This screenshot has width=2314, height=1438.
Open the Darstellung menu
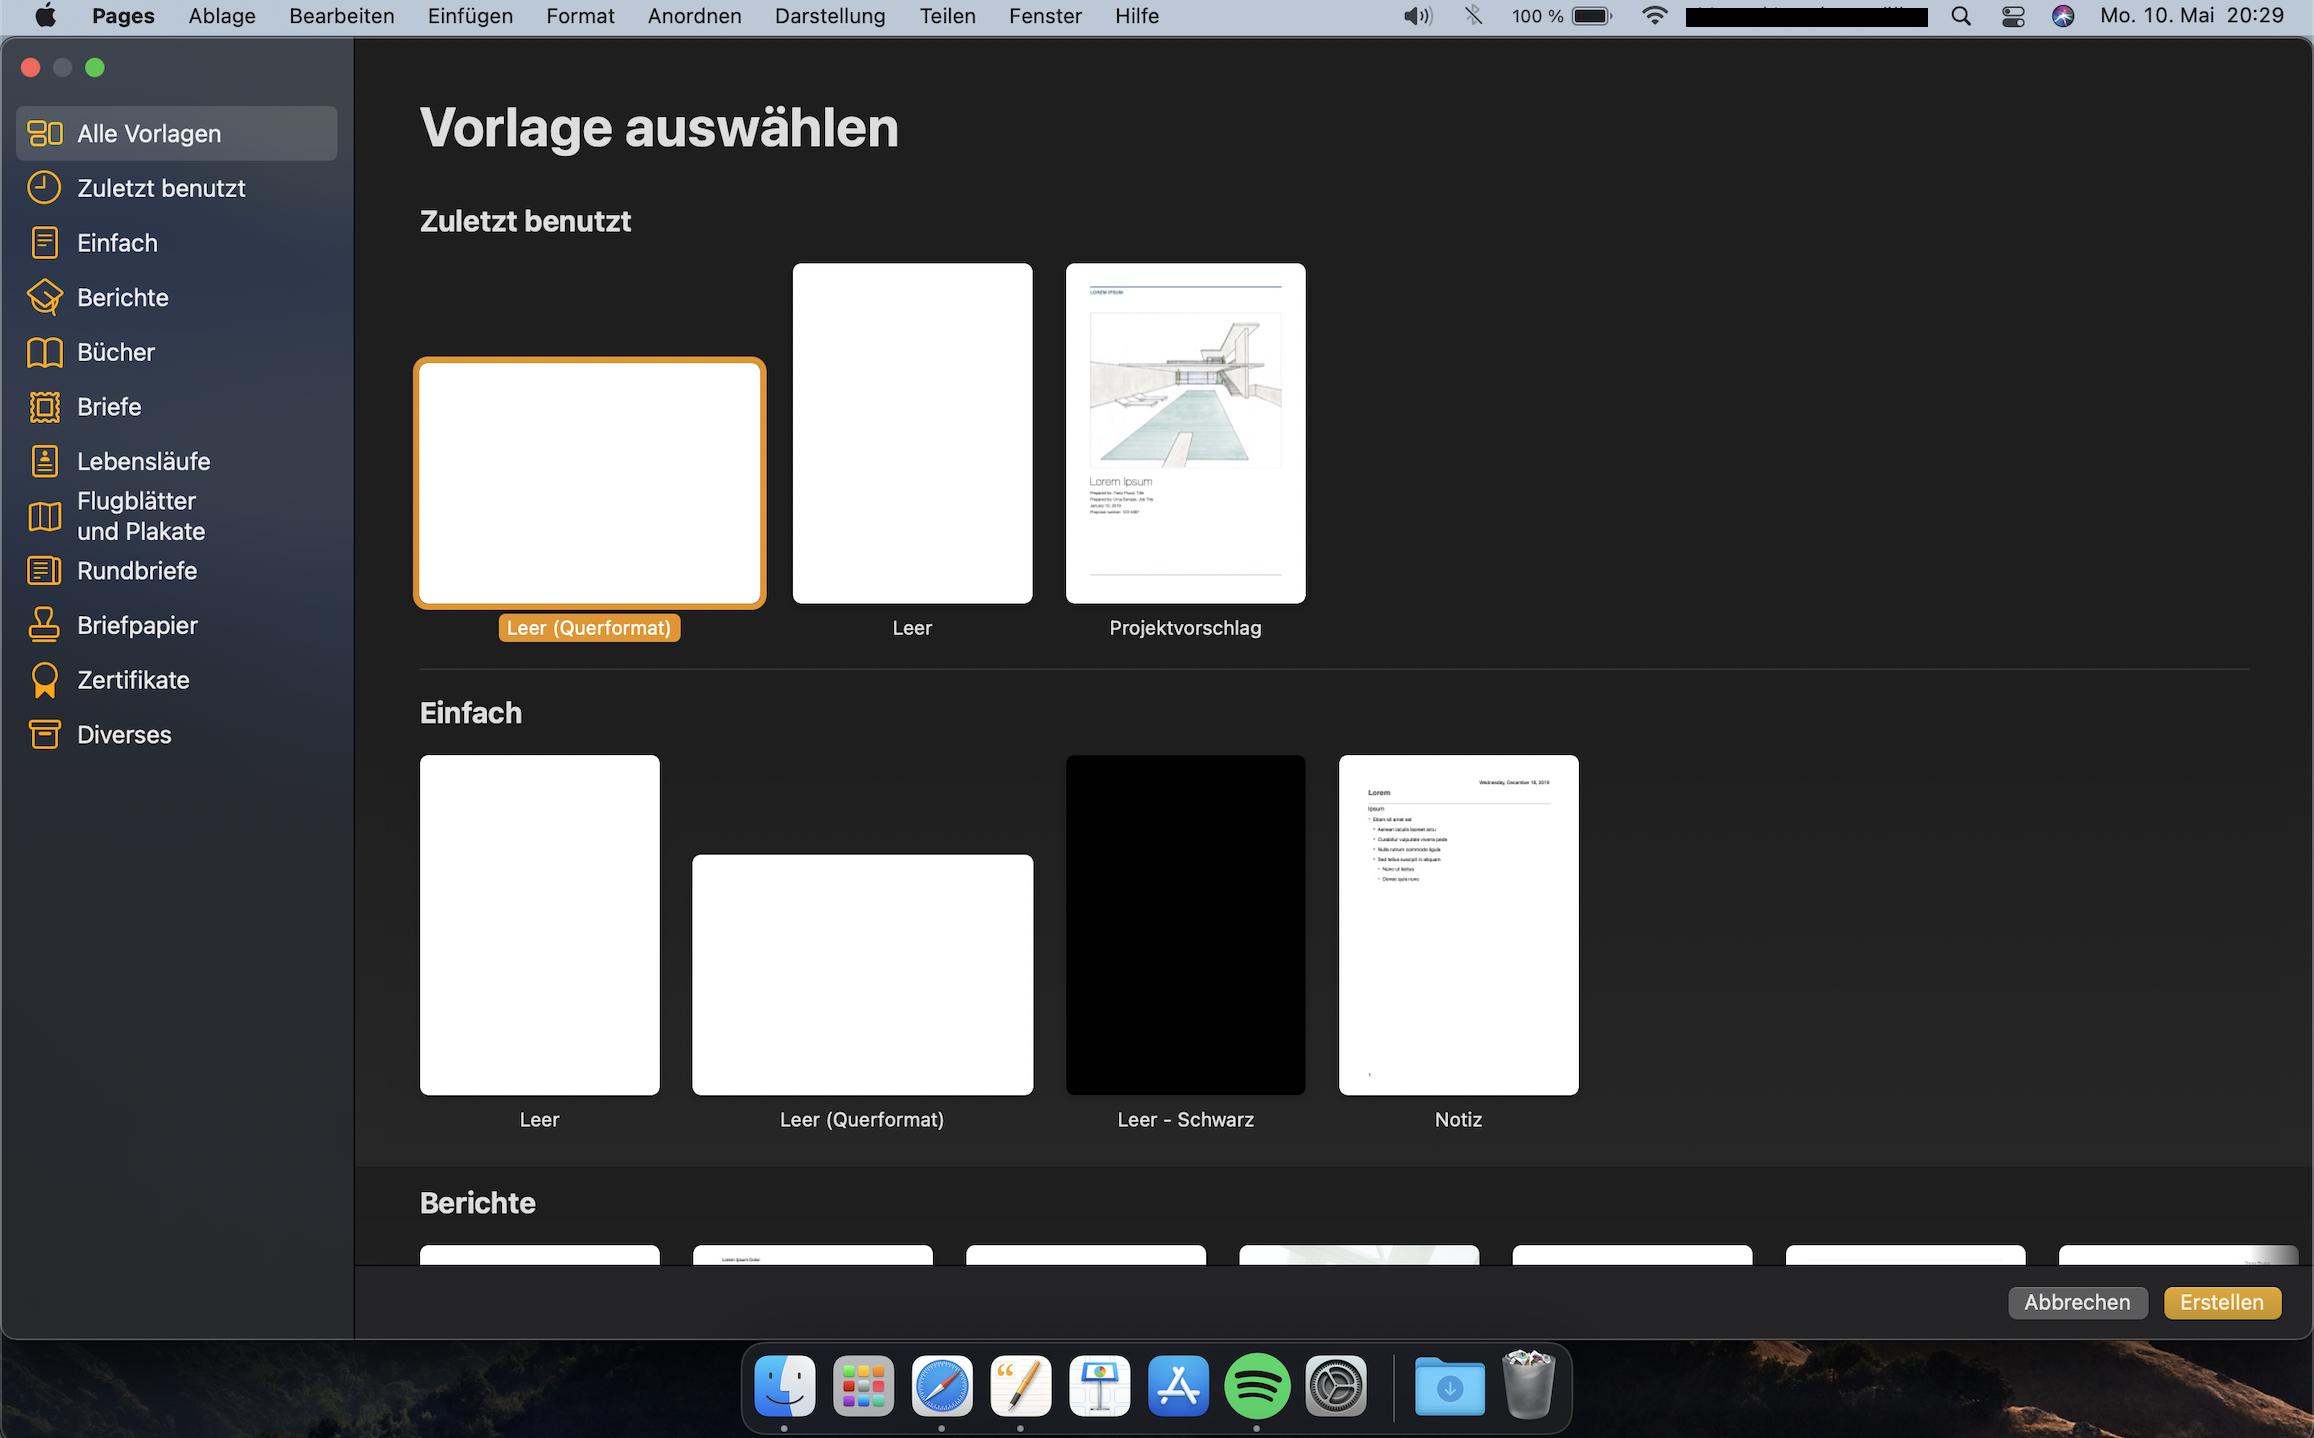830,16
